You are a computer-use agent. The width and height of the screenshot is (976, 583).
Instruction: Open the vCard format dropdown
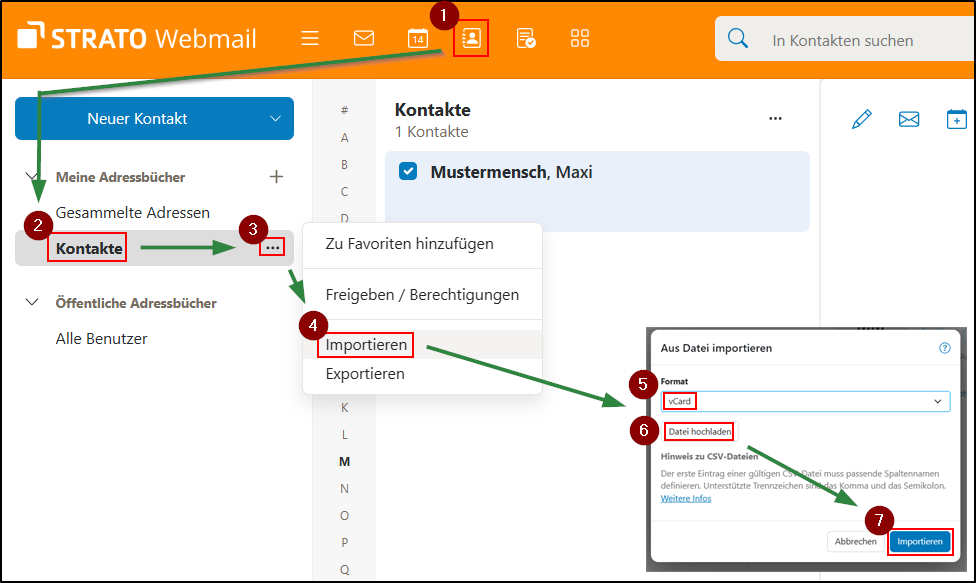pos(805,401)
